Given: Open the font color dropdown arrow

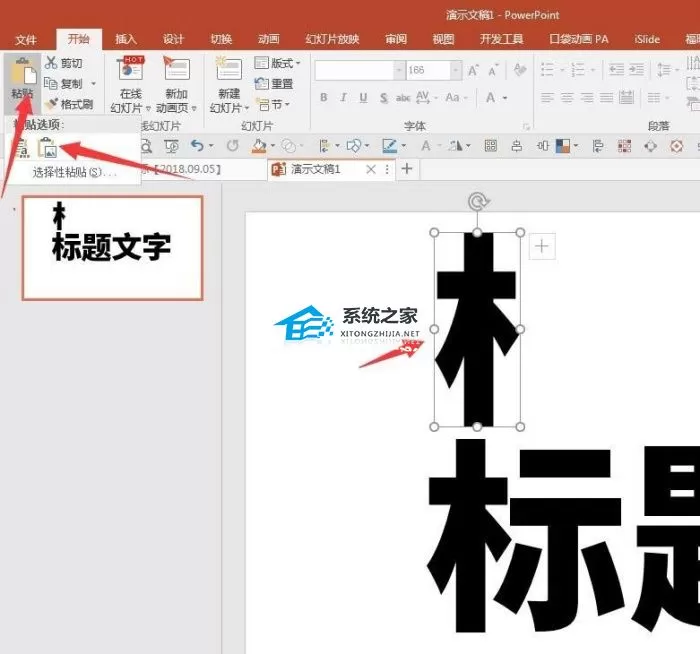Looking at the screenshot, I should click(505, 98).
